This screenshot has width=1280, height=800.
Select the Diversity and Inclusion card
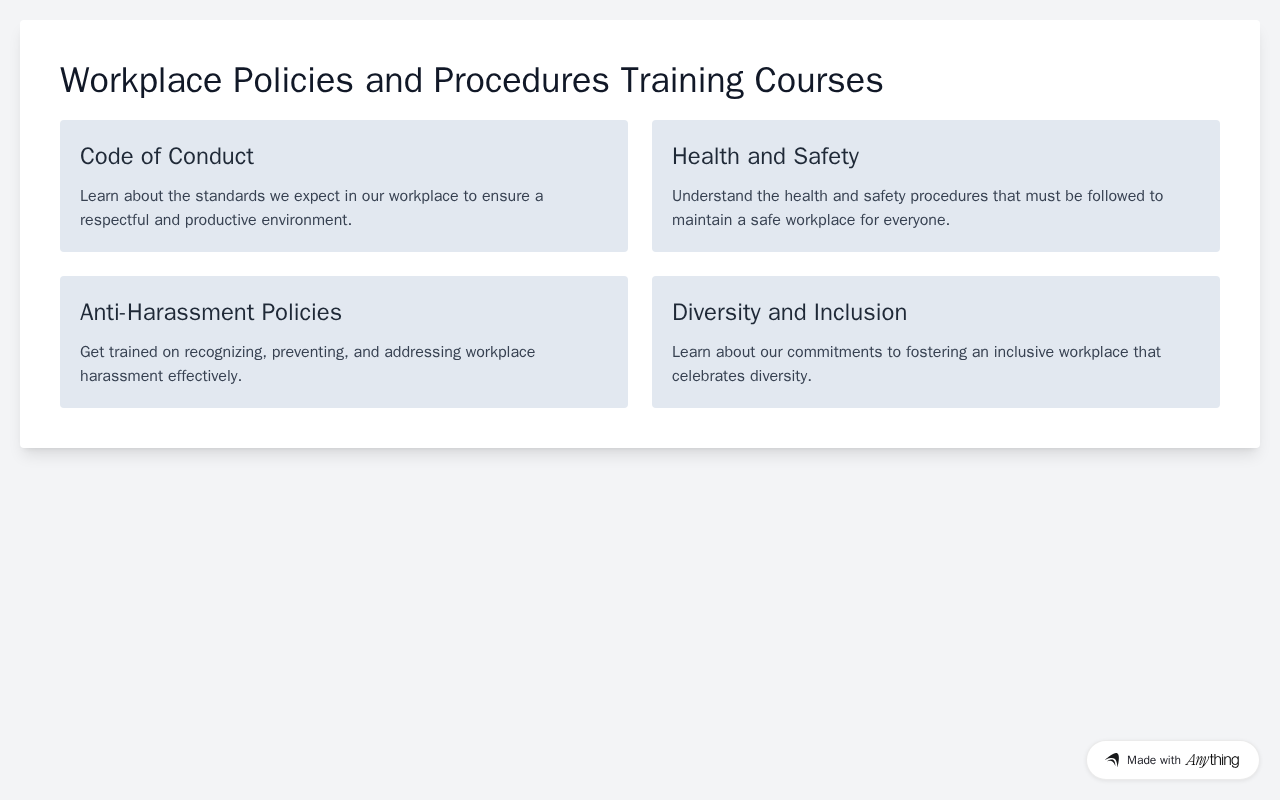936,342
